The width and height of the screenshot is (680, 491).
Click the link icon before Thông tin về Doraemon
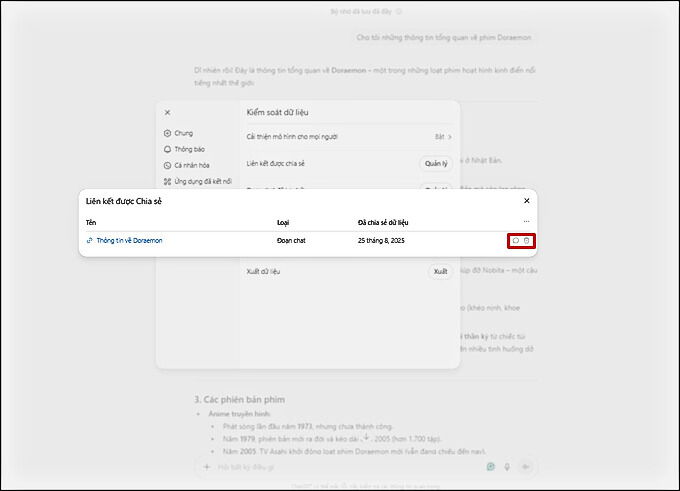click(x=90, y=241)
